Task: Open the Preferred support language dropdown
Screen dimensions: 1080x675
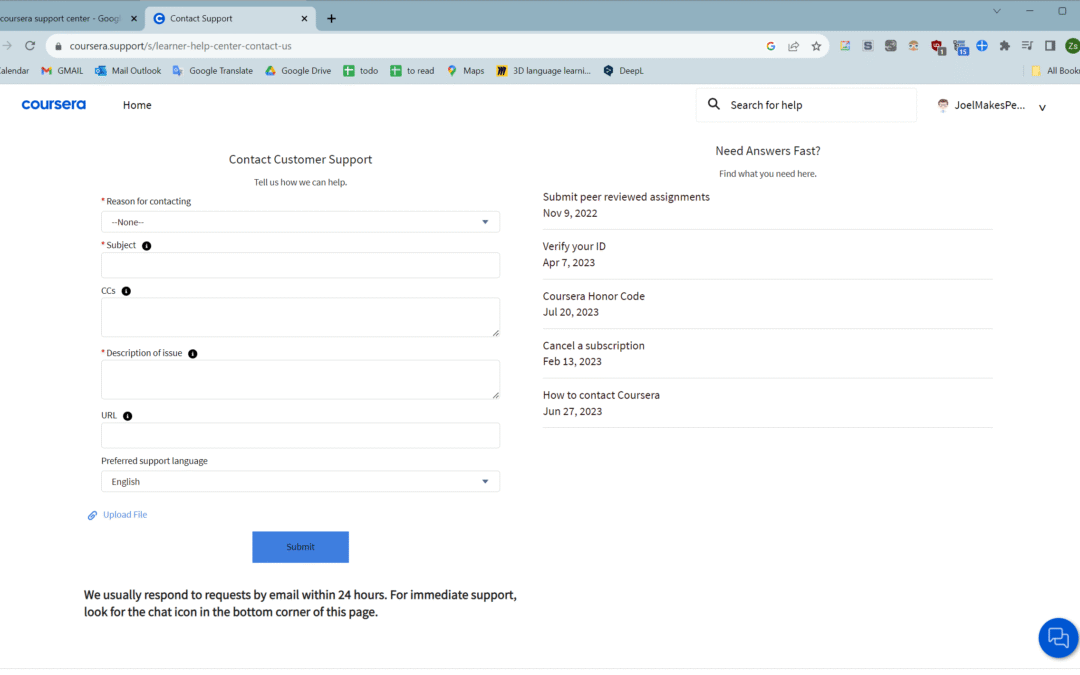Action: click(x=300, y=482)
